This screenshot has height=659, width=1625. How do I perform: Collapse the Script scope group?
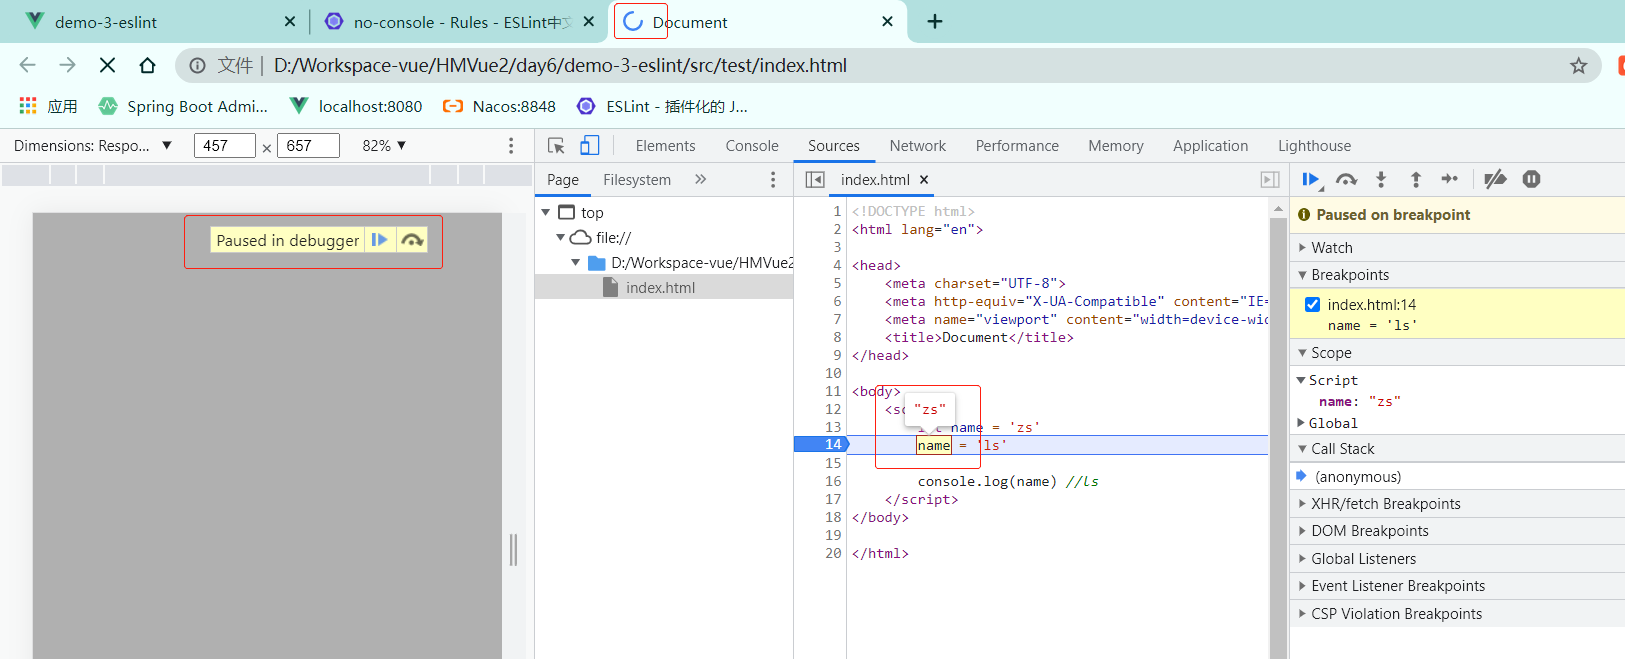[1301, 380]
